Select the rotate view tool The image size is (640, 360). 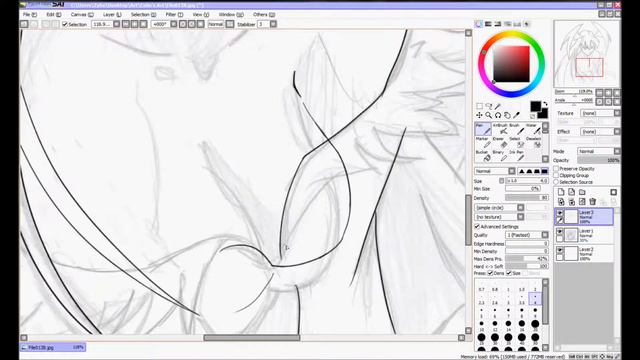click(x=498, y=115)
